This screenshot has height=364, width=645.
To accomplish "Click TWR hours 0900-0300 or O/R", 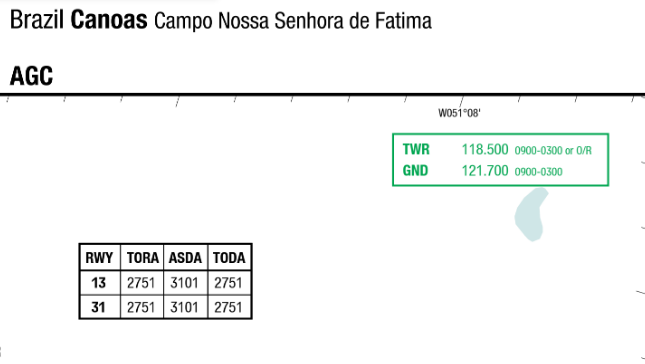I will (x=553, y=151).
